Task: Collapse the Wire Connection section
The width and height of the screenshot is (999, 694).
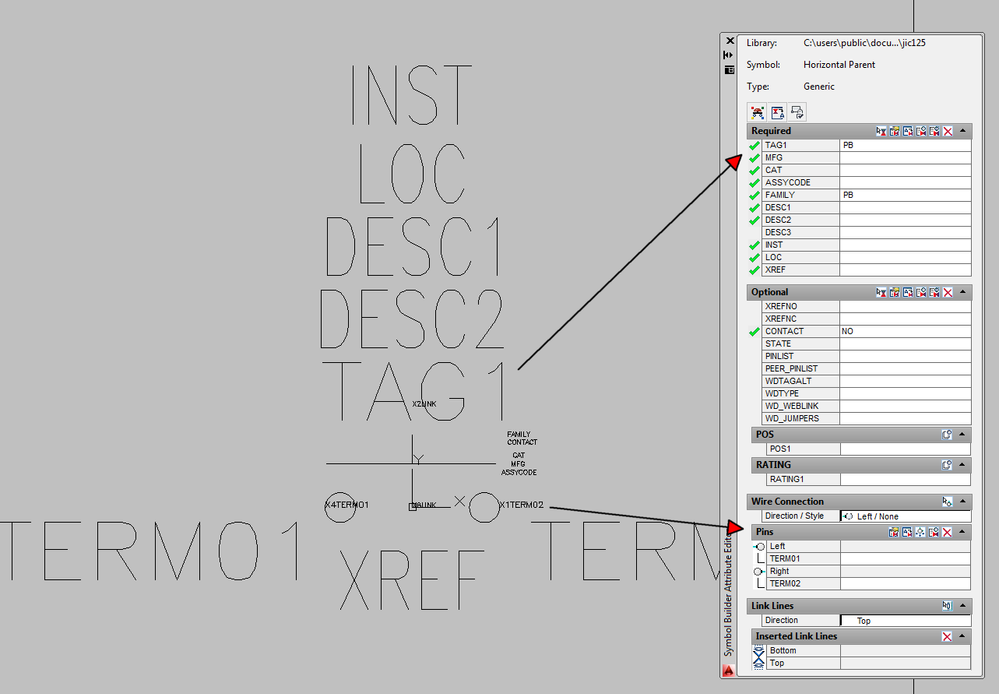Action: (x=963, y=502)
